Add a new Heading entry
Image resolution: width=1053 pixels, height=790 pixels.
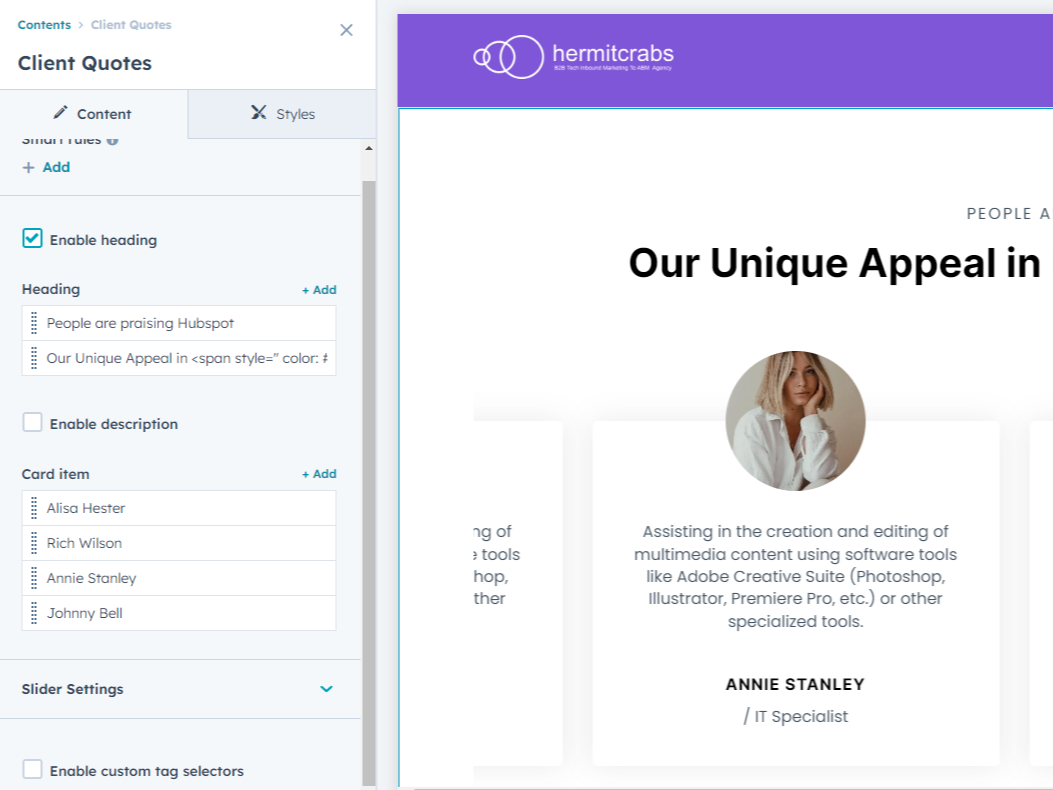tap(319, 290)
